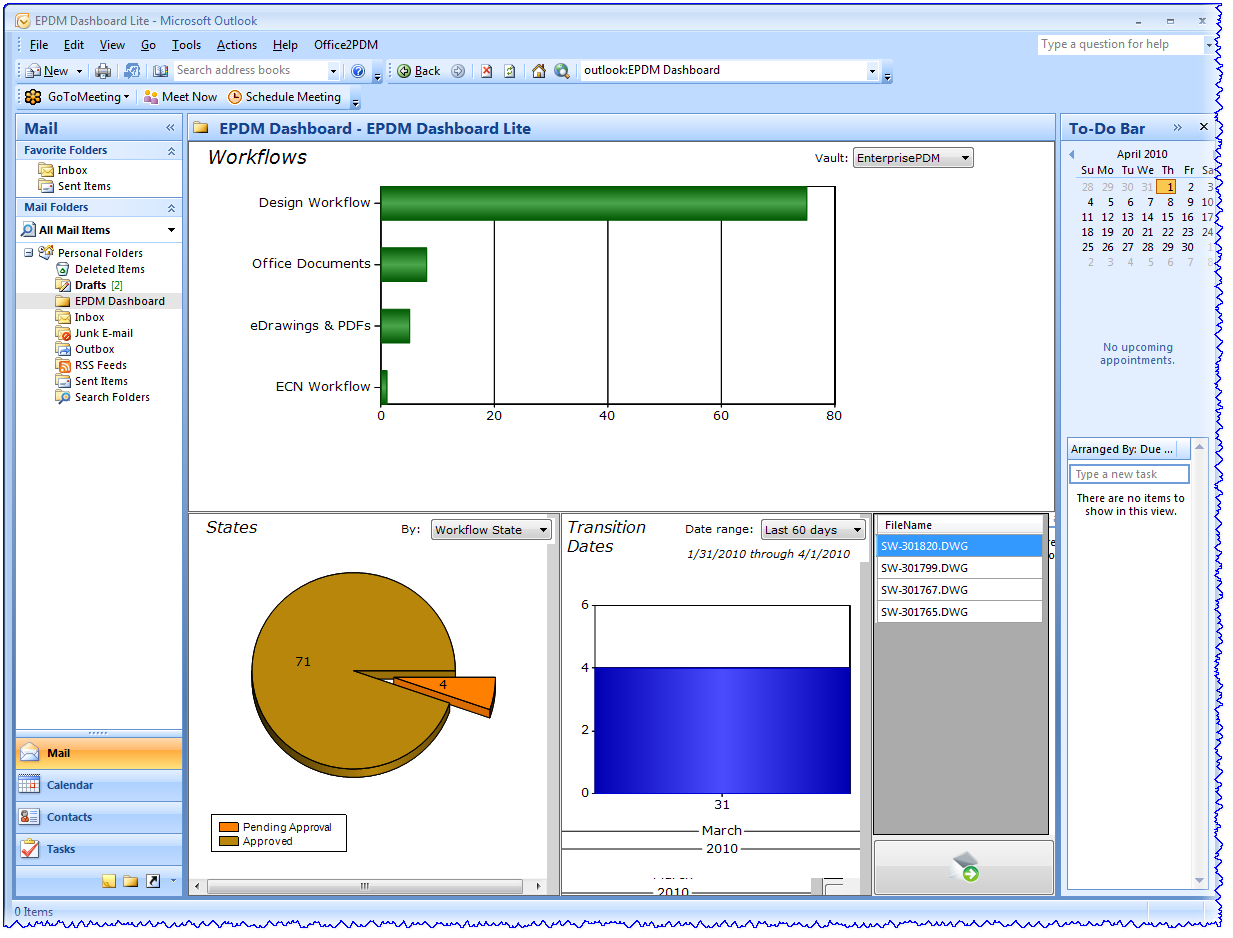Switch to Contacts in navigation pane
Viewport: 1233px width, 938px height.
pyautogui.click(x=99, y=817)
